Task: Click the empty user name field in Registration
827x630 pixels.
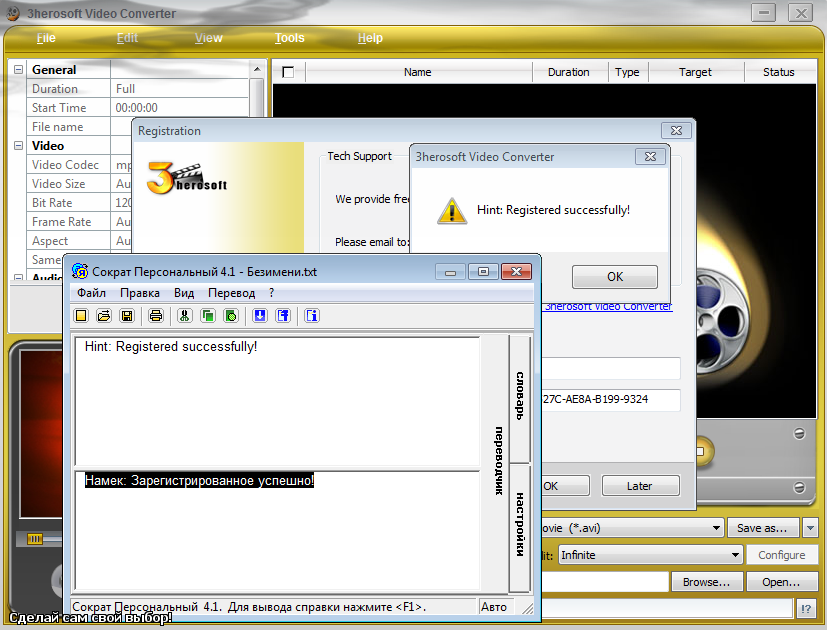Action: coord(611,368)
